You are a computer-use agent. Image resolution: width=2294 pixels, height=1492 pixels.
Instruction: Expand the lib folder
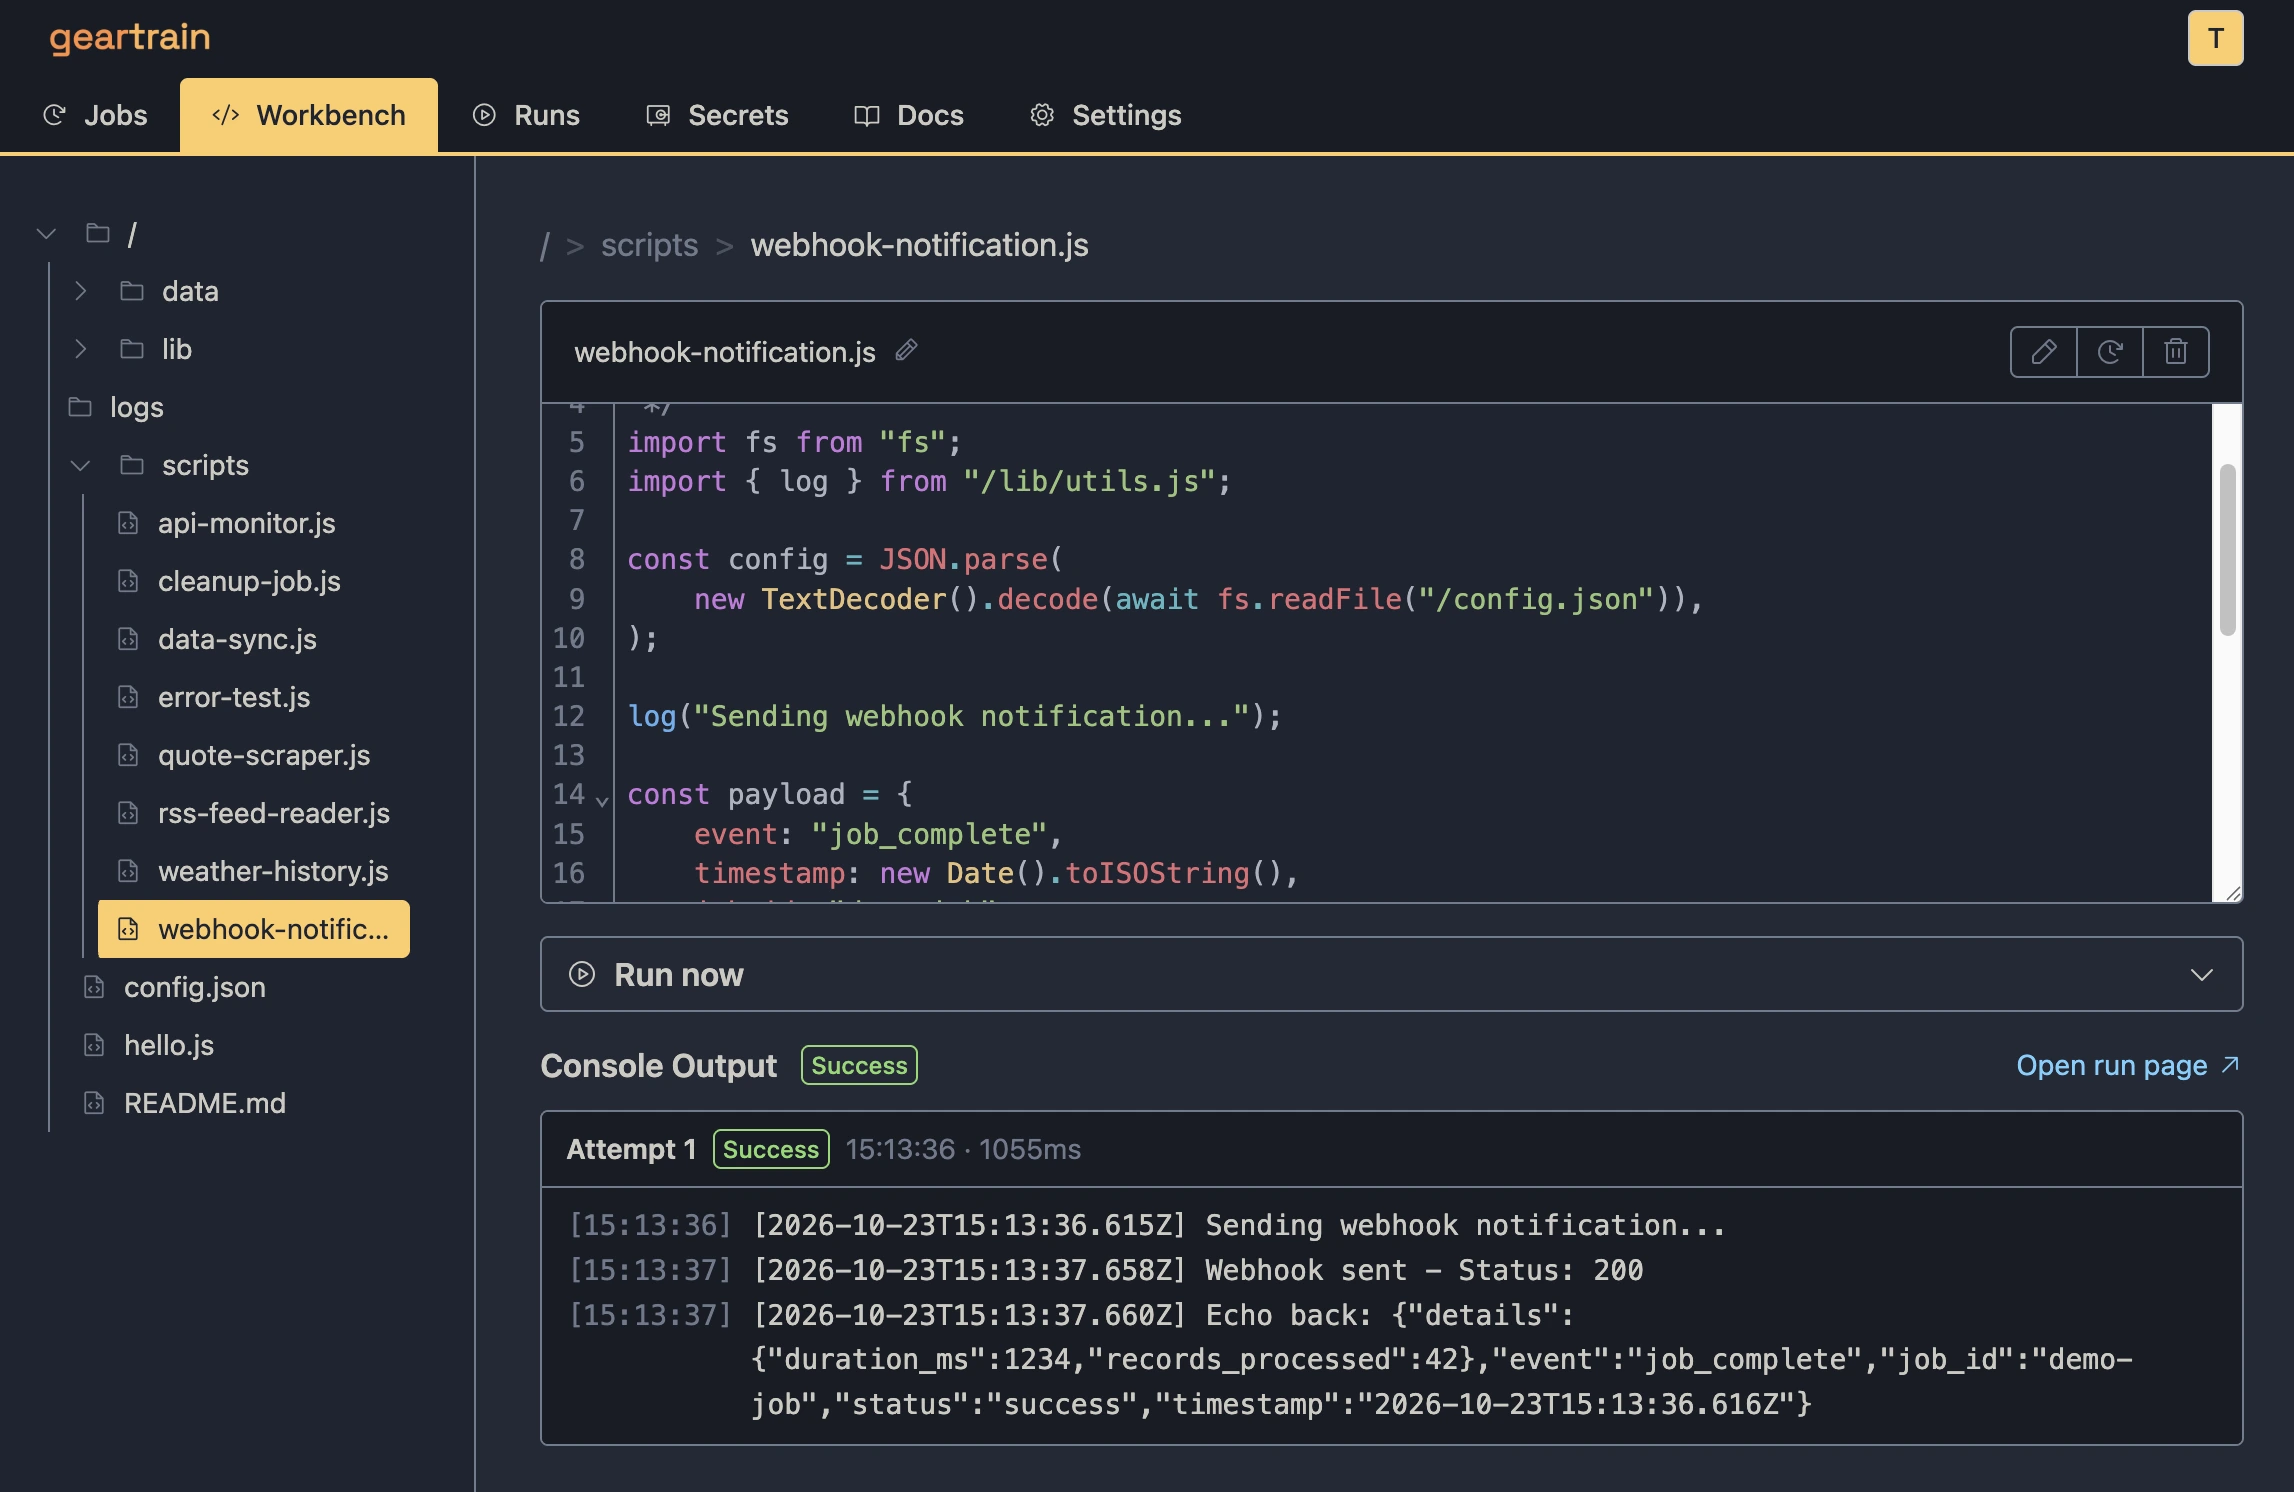point(81,349)
